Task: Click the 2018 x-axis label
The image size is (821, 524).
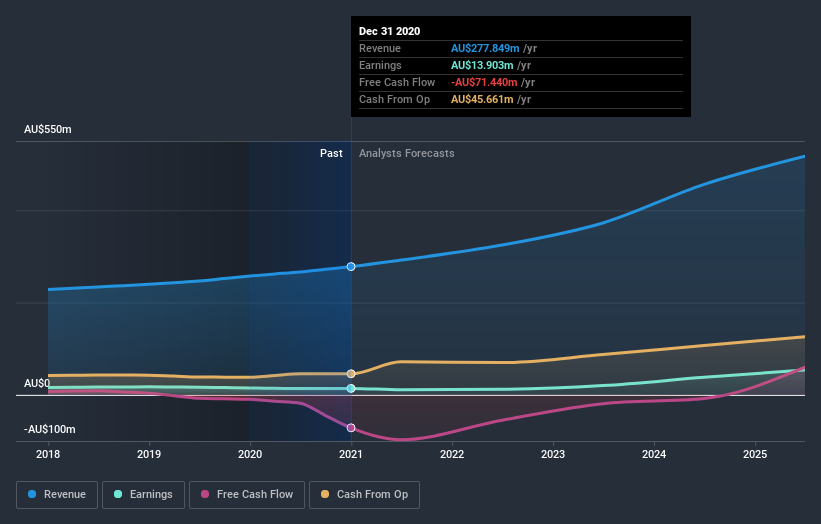Action: [x=48, y=454]
